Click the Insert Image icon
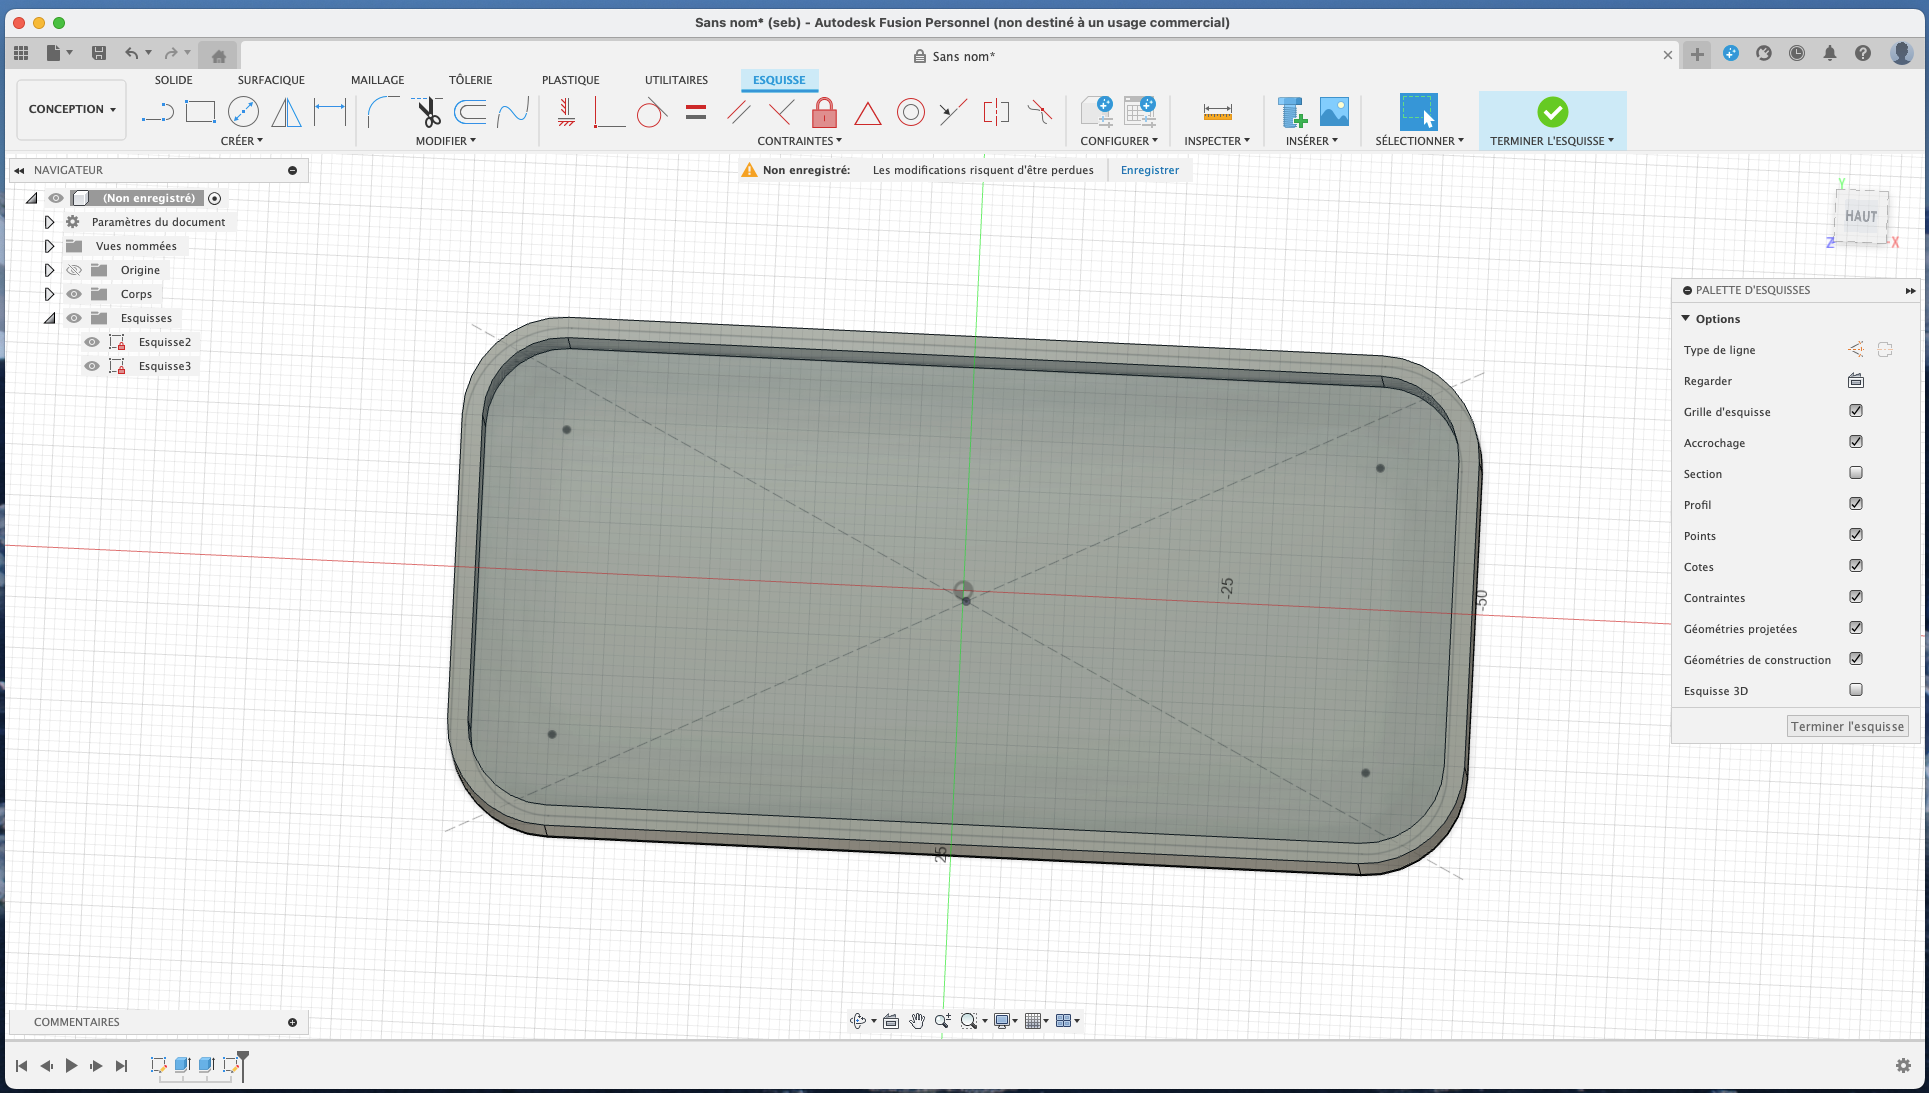This screenshot has width=1929, height=1093. 1334,112
